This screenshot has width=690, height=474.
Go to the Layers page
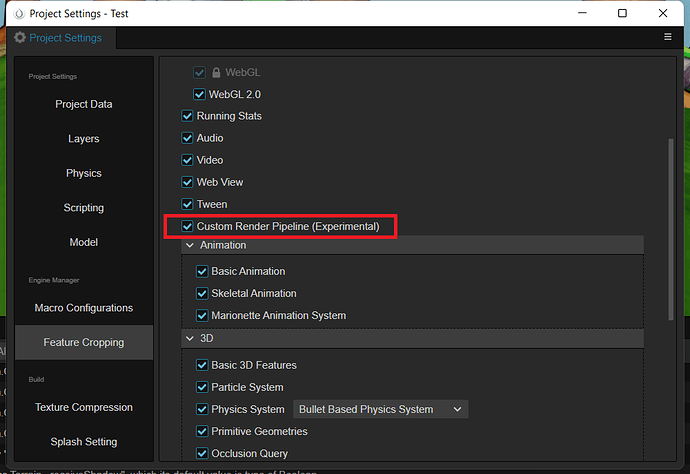tap(84, 139)
